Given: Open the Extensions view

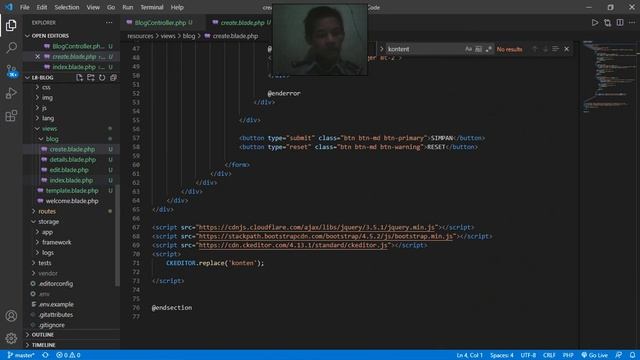Looking at the screenshot, I should click(x=11, y=116).
